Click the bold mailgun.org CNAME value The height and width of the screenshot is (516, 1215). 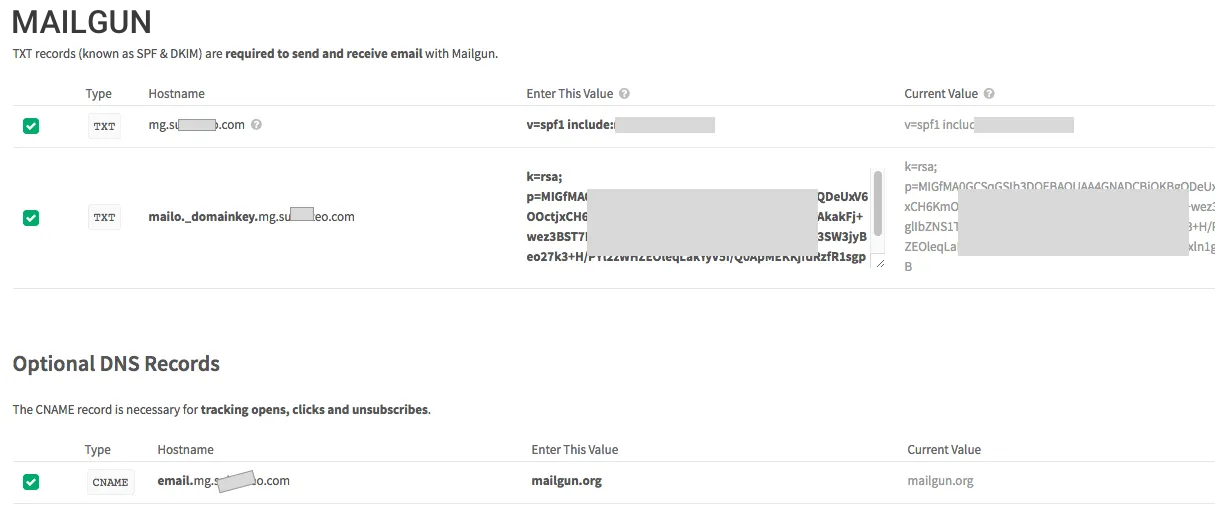click(566, 481)
